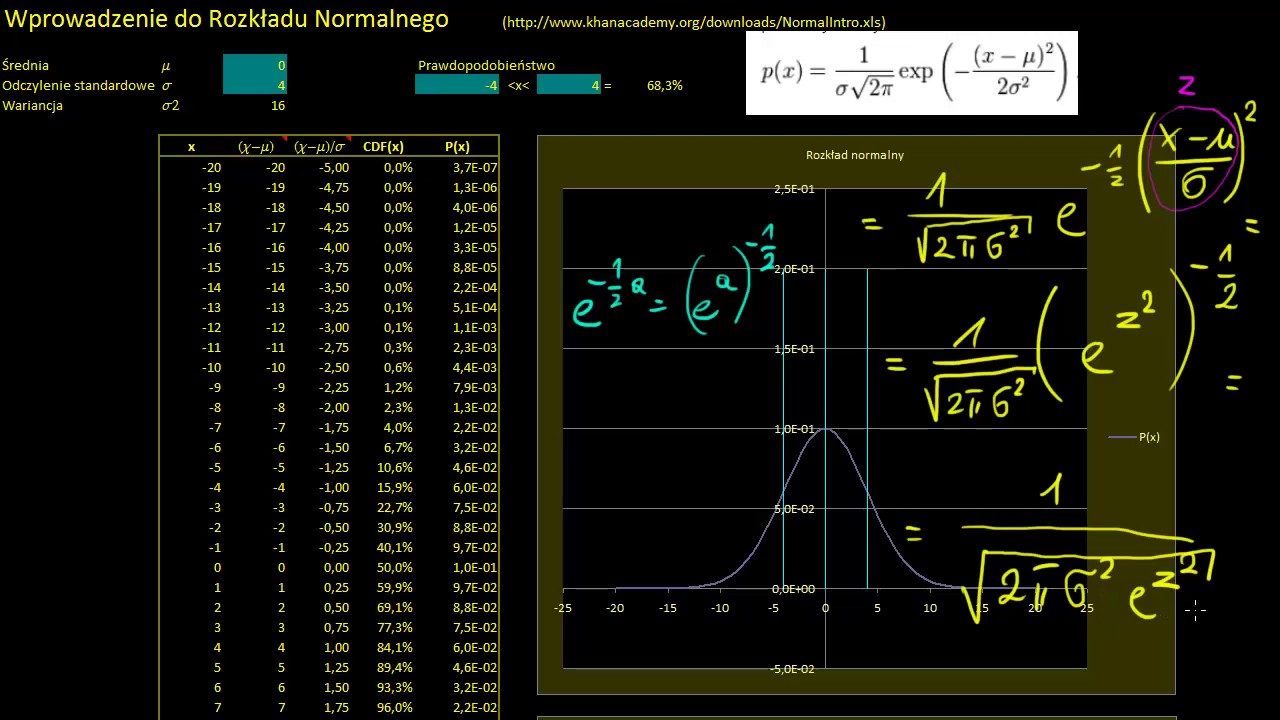Select the lower probability bound cell -4
The height and width of the screenshot is (720, 1280).
click(458, 85)
